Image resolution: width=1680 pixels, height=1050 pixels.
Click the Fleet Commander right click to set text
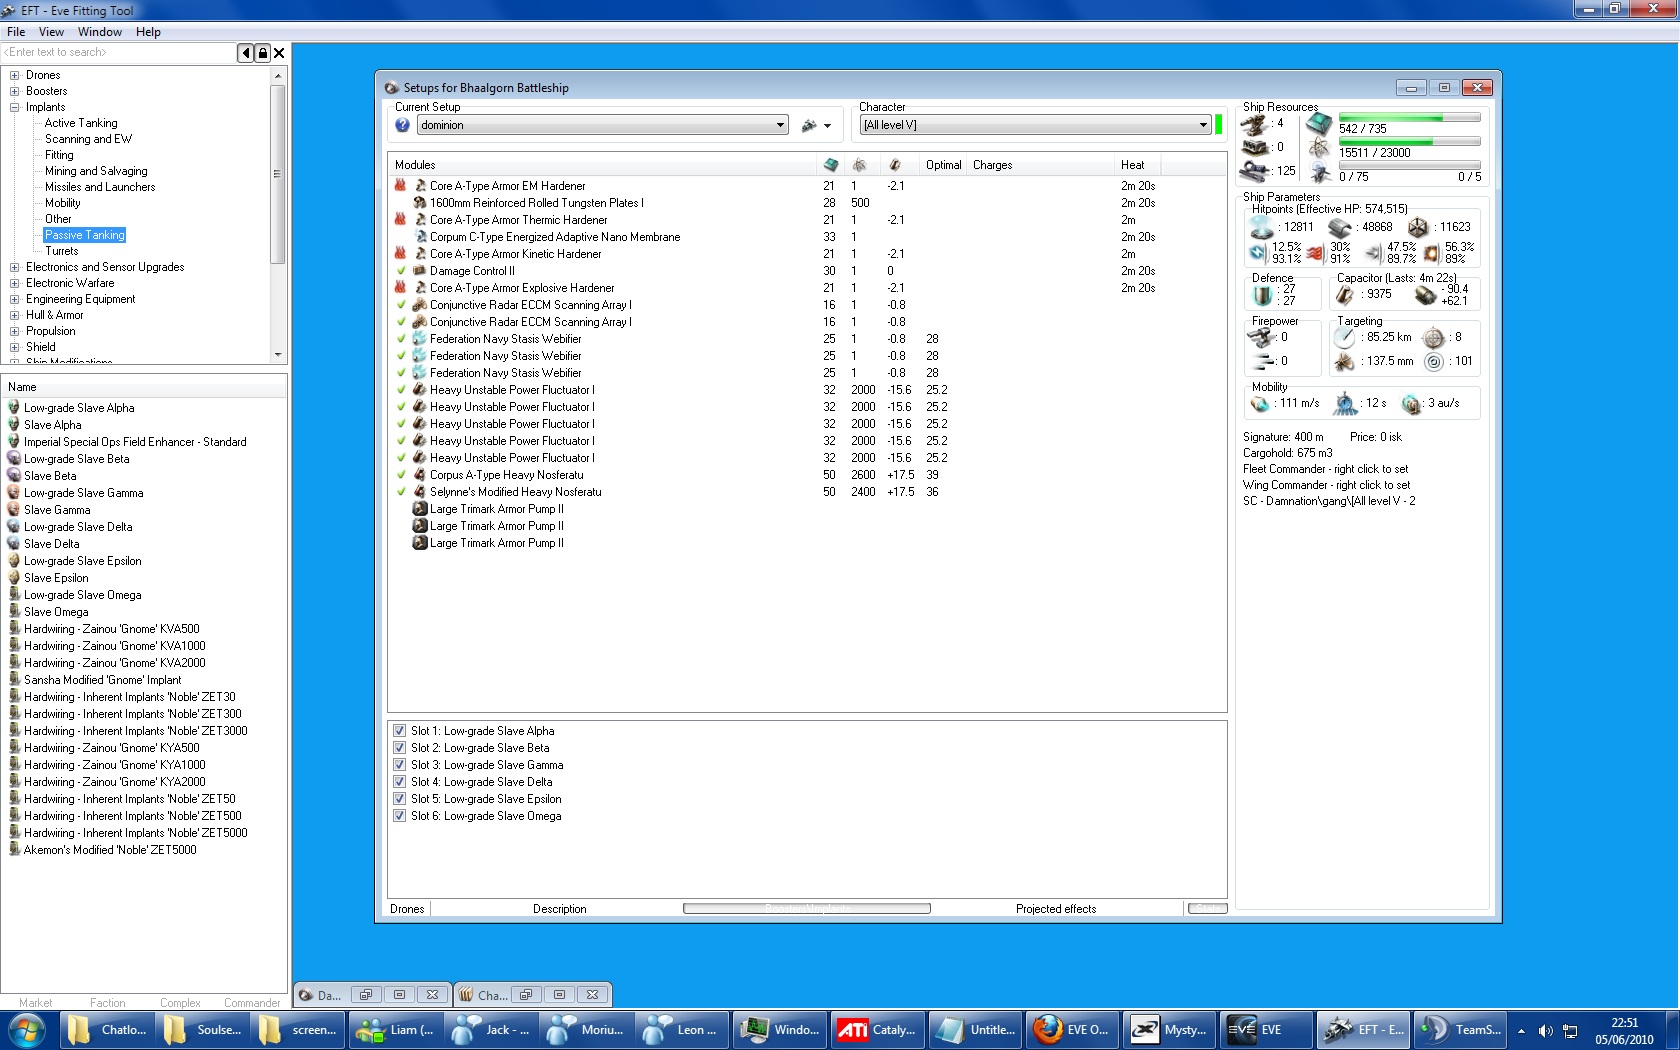1325,469
